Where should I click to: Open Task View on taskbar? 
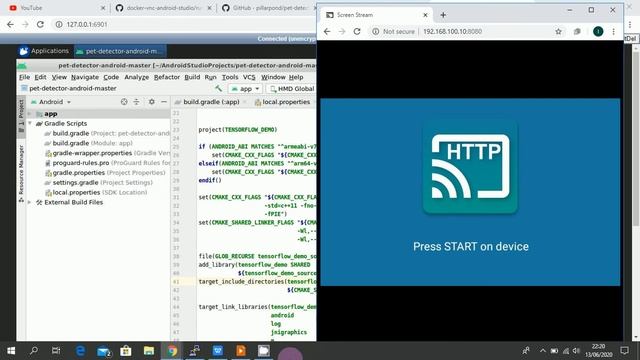(x=56, y=351)
